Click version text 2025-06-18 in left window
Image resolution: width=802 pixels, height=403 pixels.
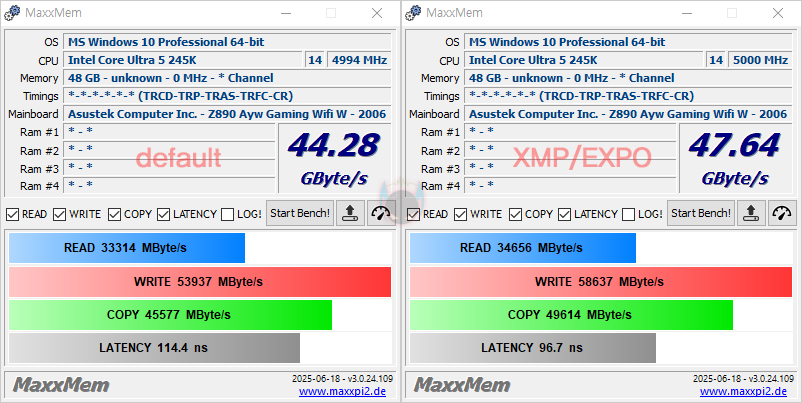pyautogui.click(x=342, y=379)
